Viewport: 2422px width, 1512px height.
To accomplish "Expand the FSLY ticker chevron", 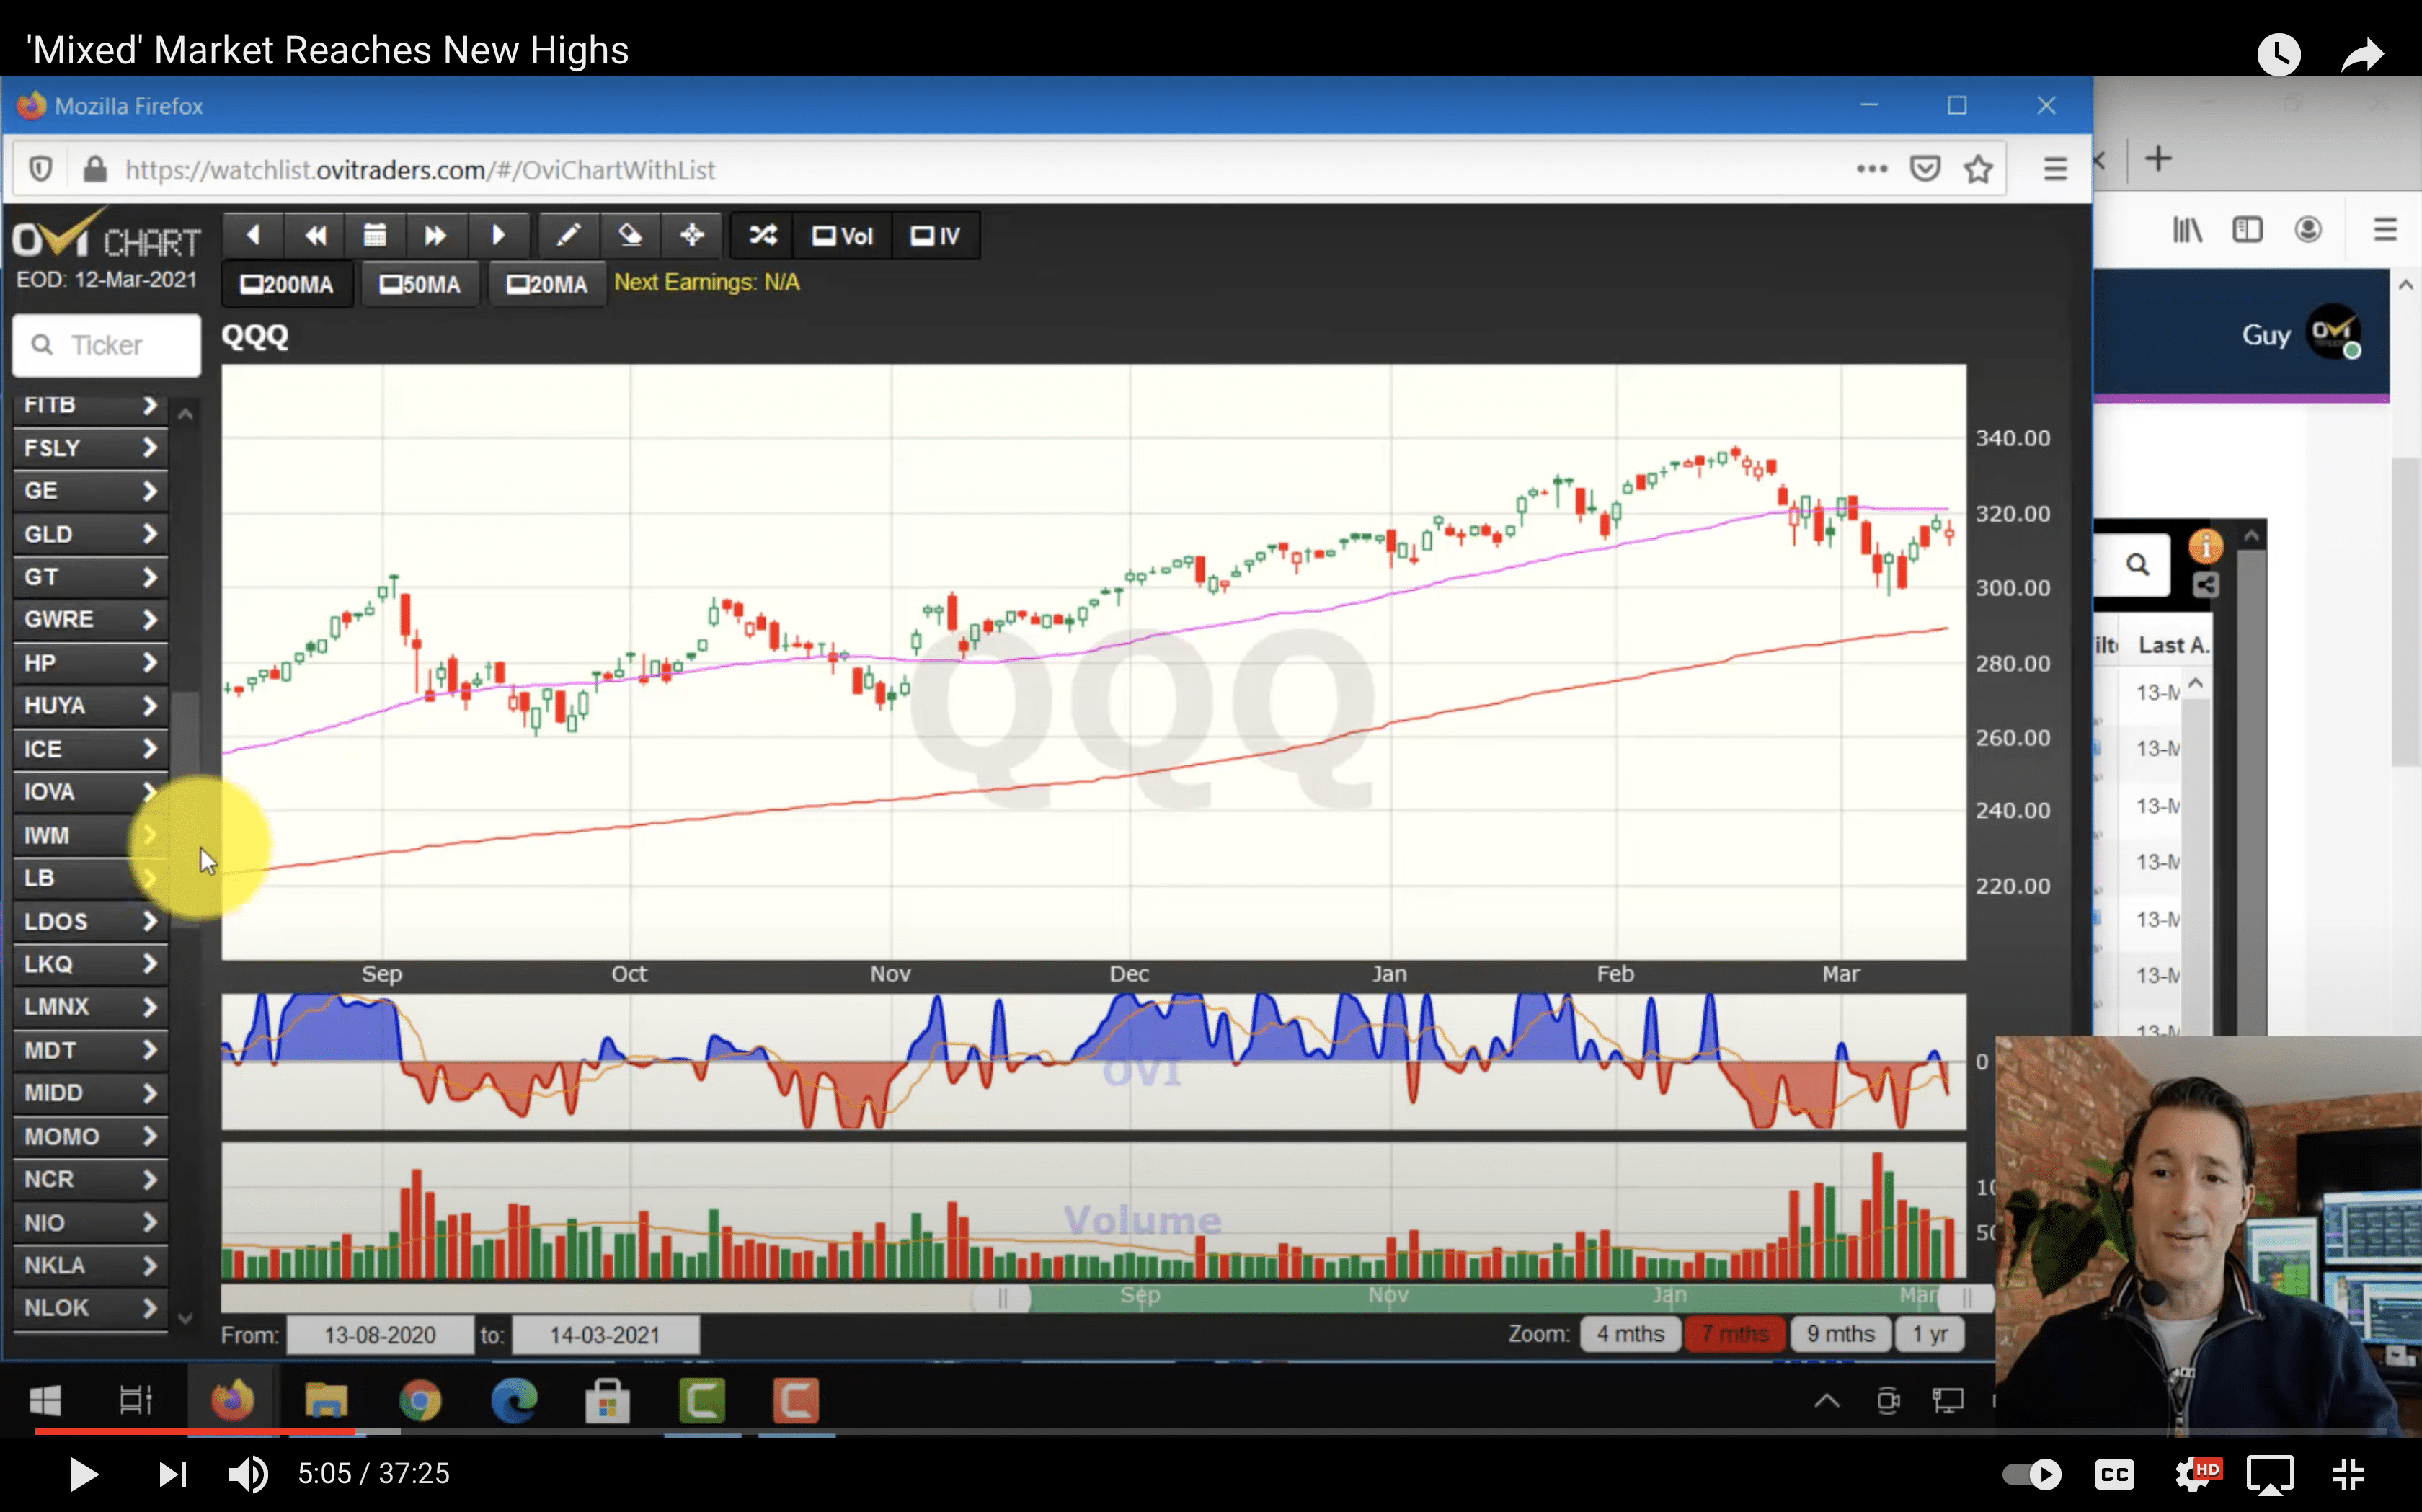I will point(149,447).
